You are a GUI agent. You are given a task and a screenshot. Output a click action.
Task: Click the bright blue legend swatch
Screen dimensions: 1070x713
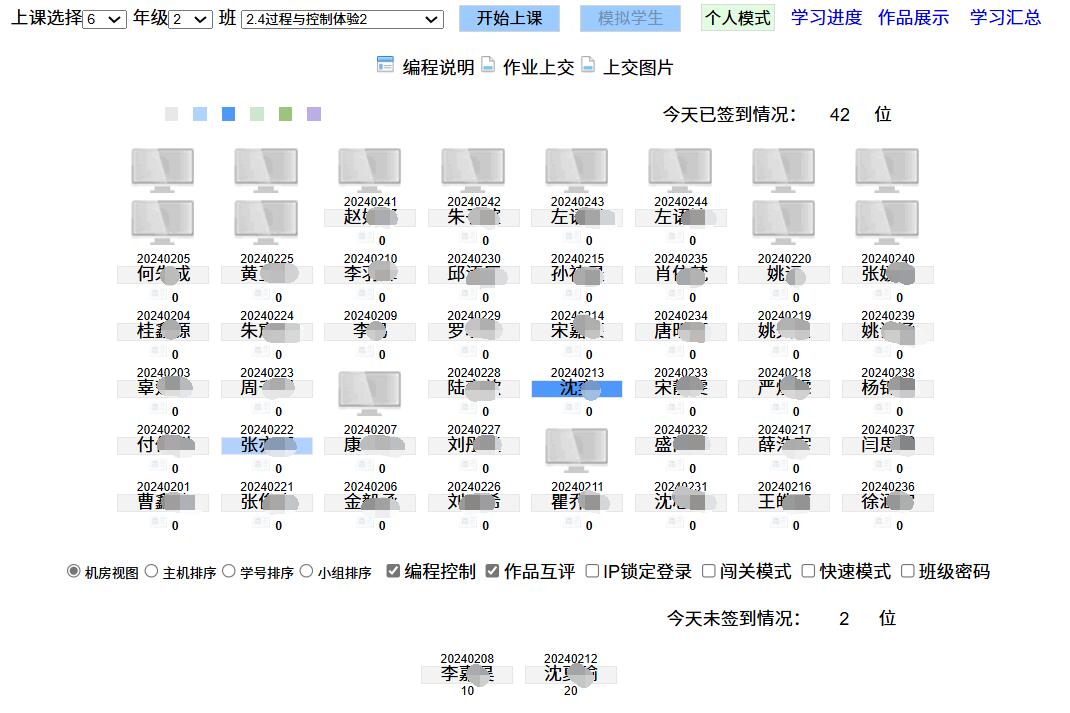coord(229,114)
